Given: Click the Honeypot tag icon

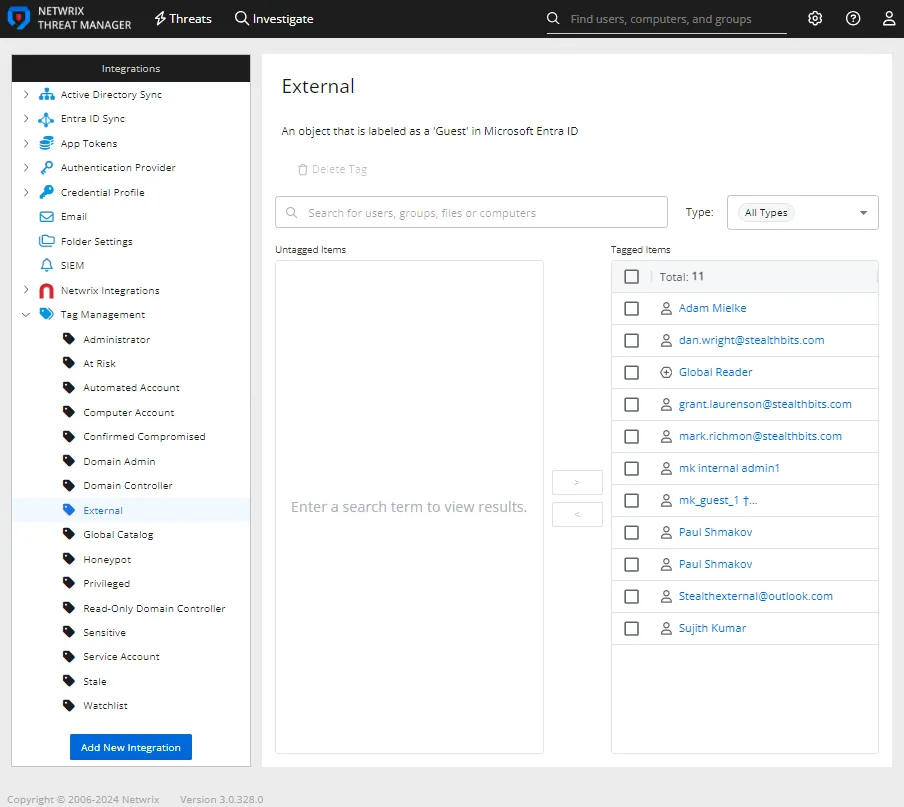Looking at the screenshot, I should [x=69, y=559].
